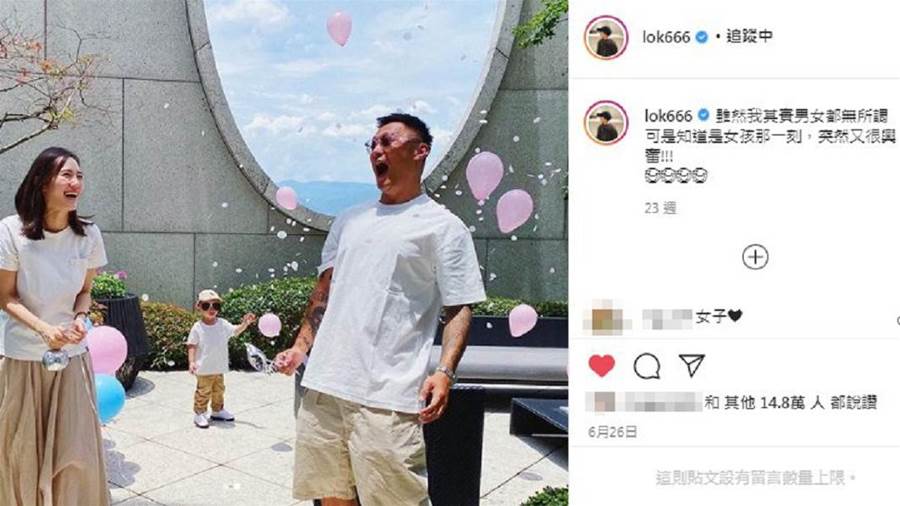Click the blurred liker avatar near likes
This screenshot has width=900, height=506.
[x=604, y=402]
